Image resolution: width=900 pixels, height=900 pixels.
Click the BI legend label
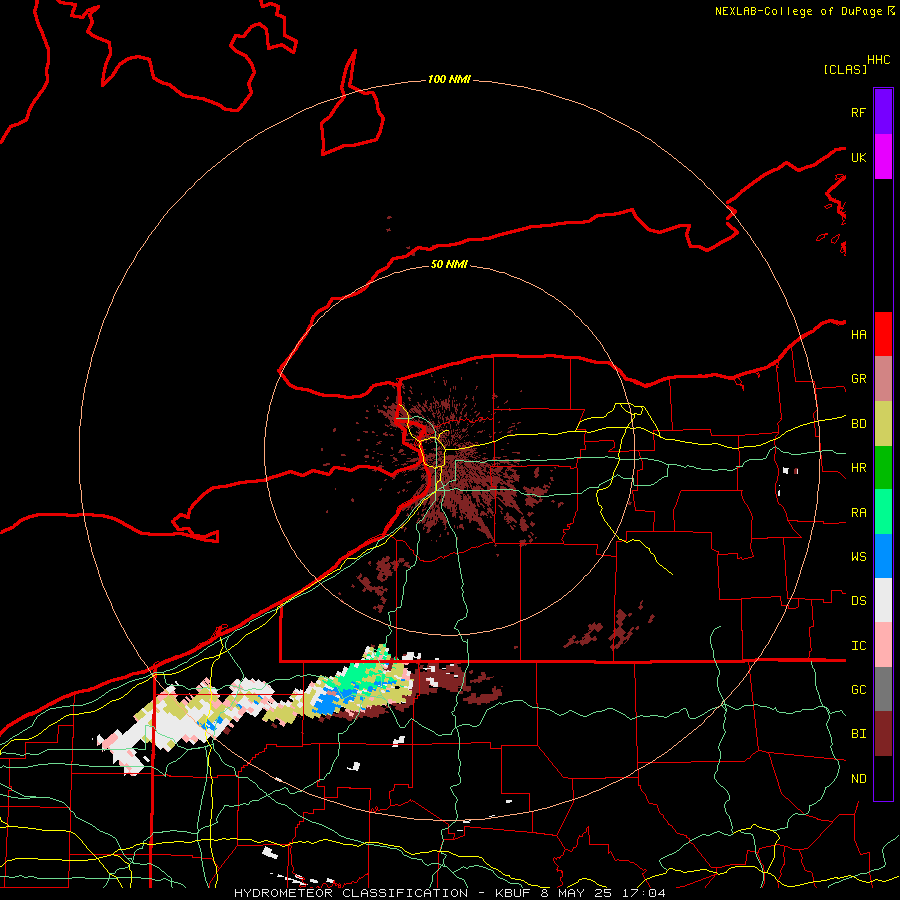tap(858, 734)
